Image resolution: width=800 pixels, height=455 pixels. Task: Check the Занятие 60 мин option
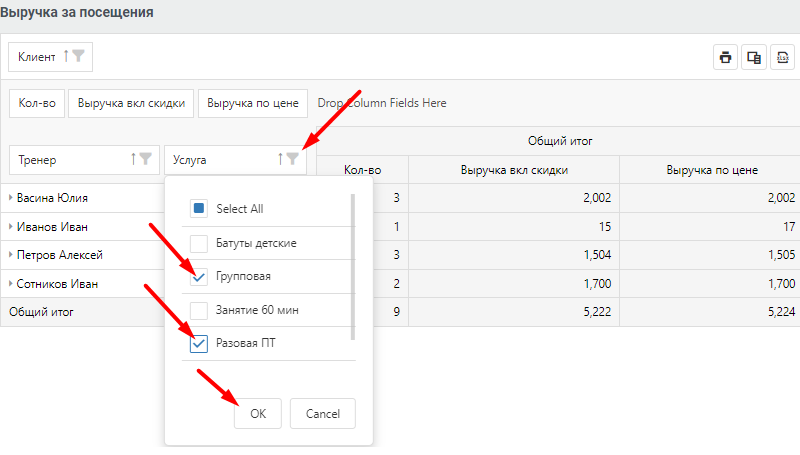click(198, 310)
